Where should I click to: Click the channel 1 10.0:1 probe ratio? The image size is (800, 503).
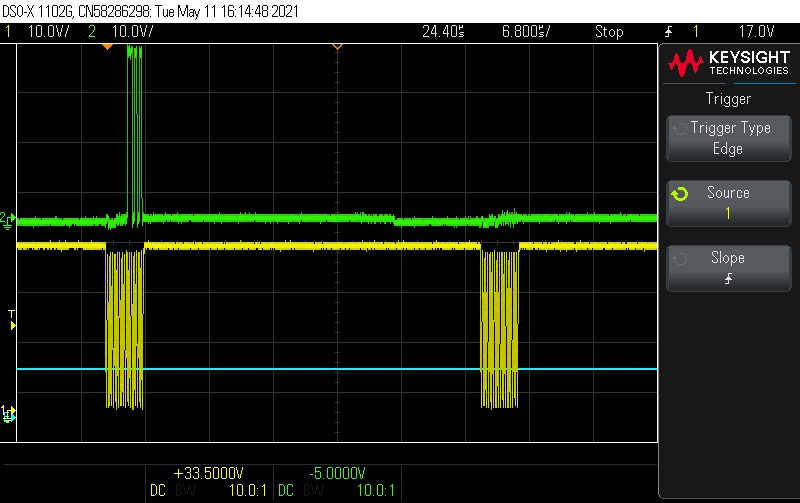(247, 490)
